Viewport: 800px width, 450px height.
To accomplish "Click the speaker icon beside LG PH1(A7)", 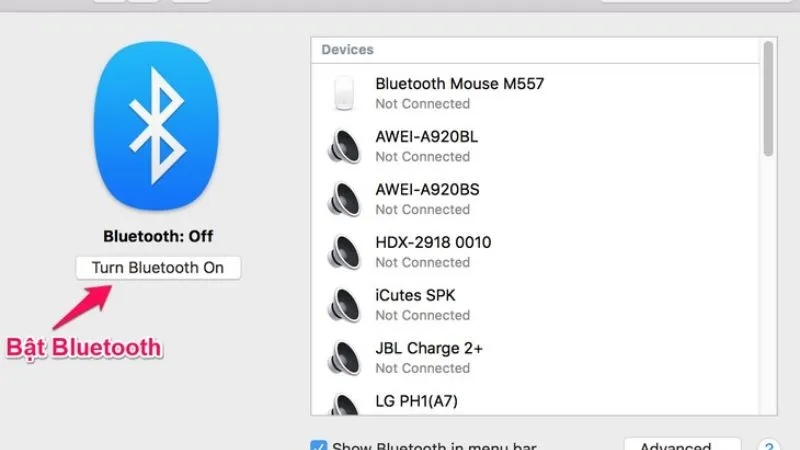I will [x=344, y=405].
